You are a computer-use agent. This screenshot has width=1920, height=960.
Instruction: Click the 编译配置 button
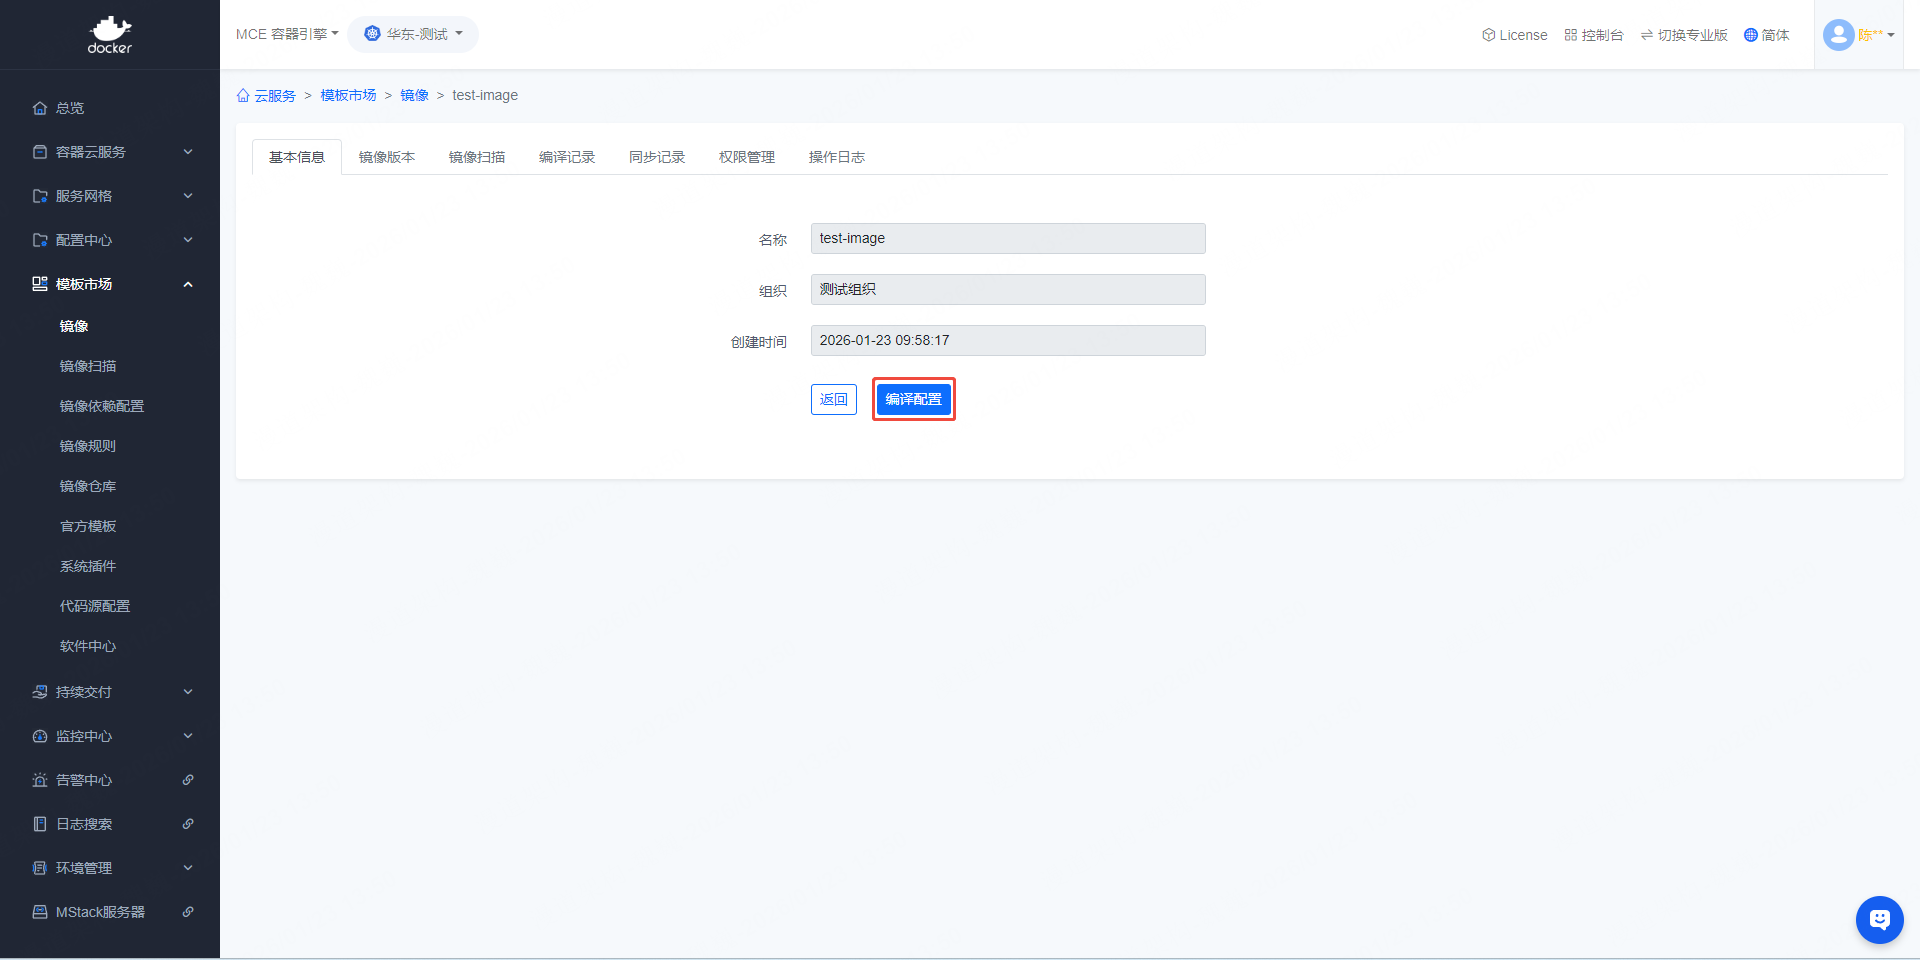point(913,399)
